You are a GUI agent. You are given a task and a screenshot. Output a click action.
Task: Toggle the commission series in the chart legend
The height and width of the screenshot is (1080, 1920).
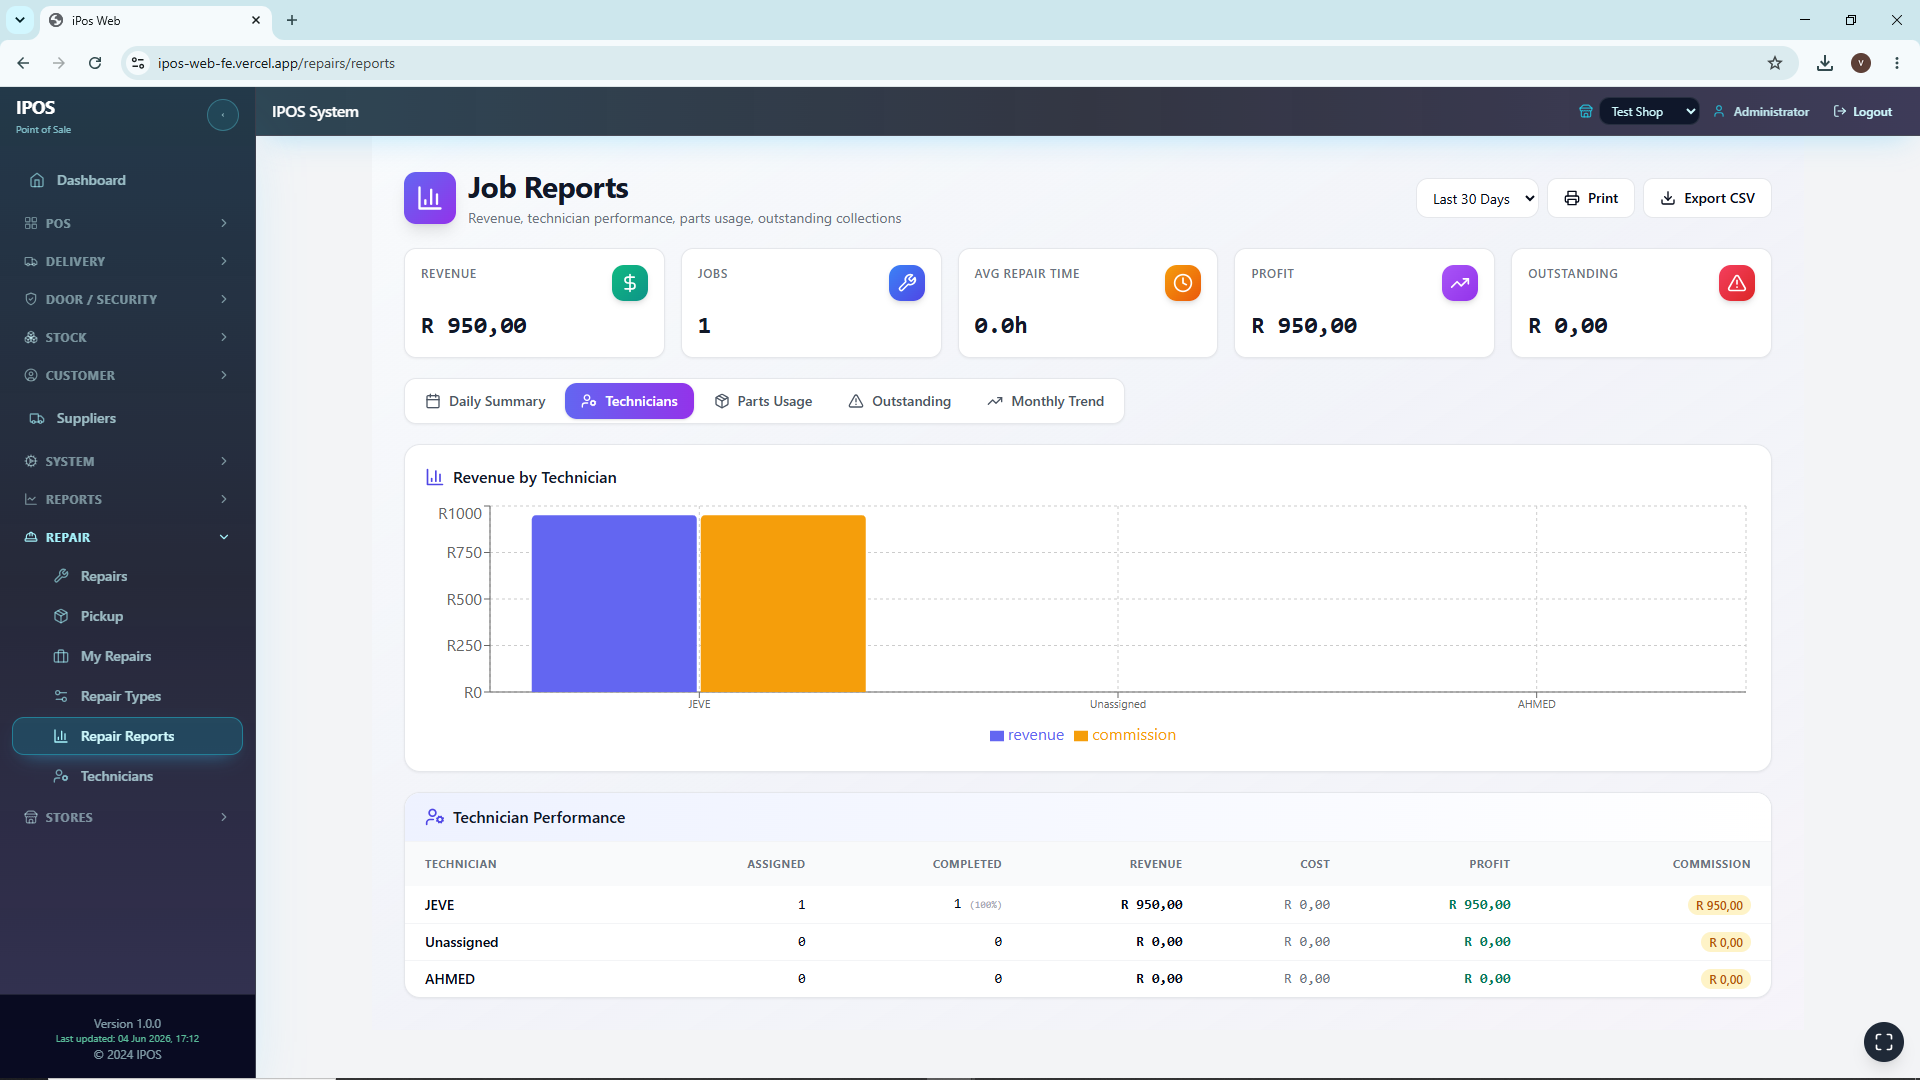click(1125, 735)
